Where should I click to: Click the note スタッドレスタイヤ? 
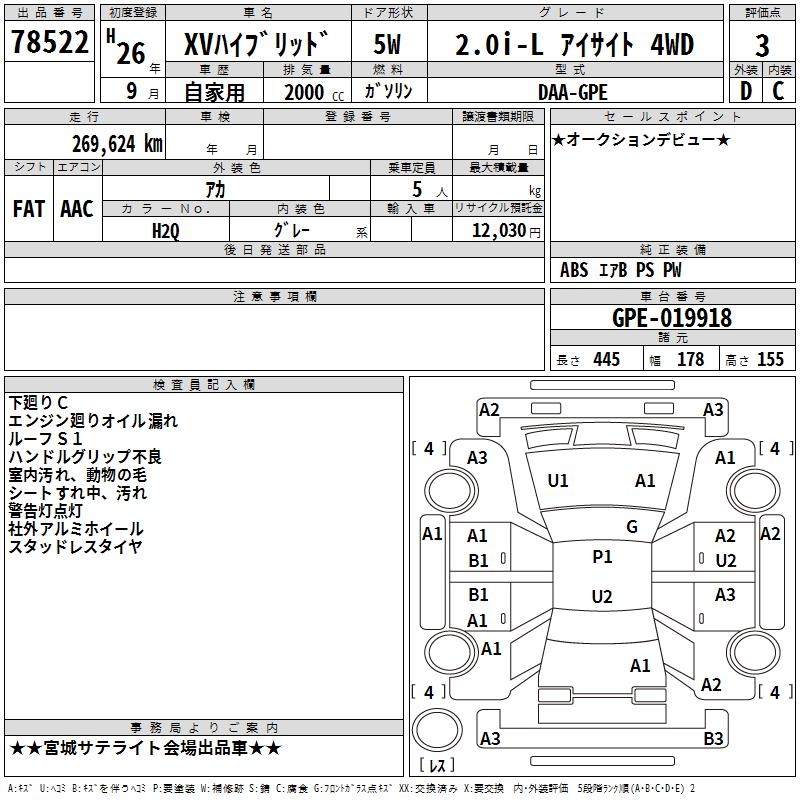point(76,546)
